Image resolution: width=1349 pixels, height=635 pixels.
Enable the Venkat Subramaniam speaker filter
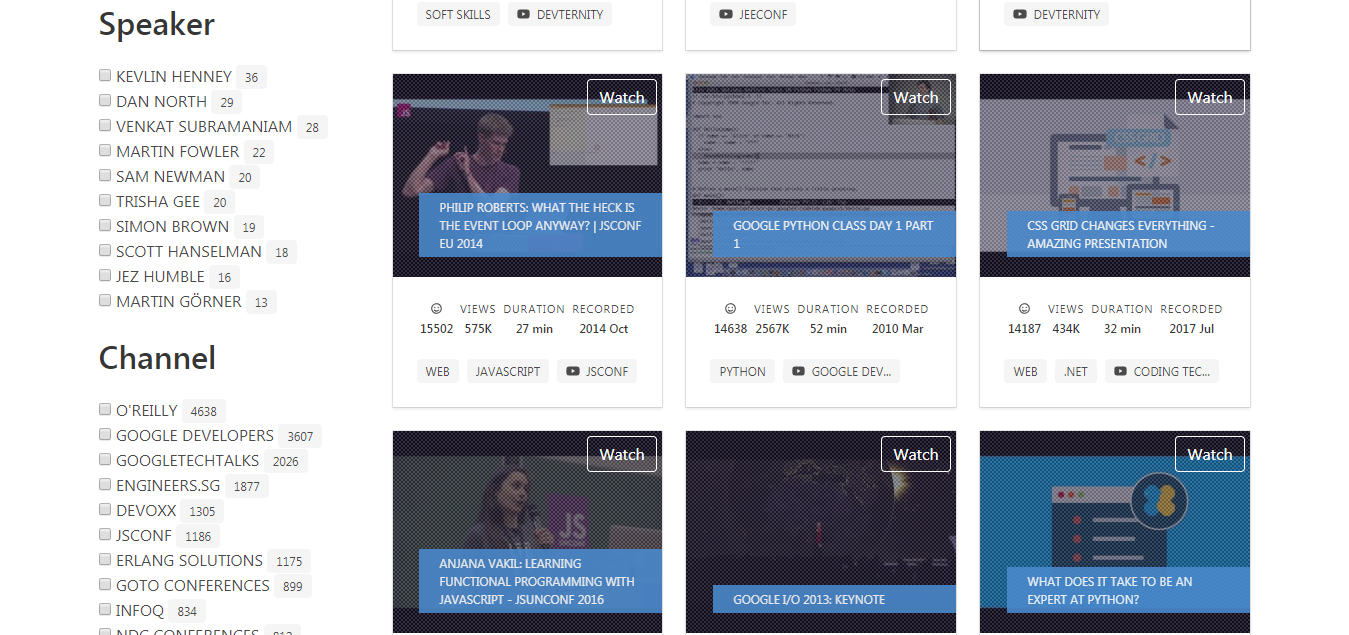point(105,126)
